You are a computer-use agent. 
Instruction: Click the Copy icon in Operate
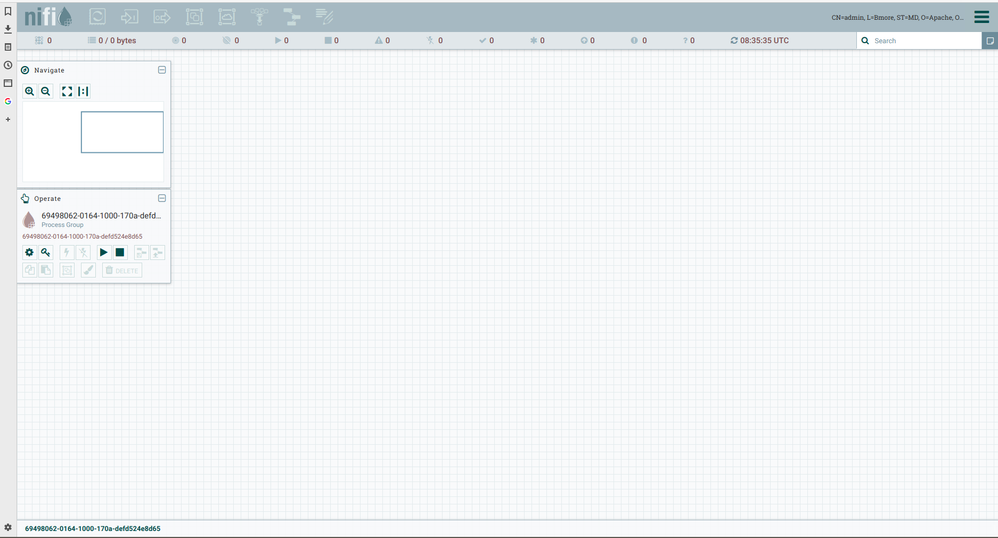tap(29, 270)
